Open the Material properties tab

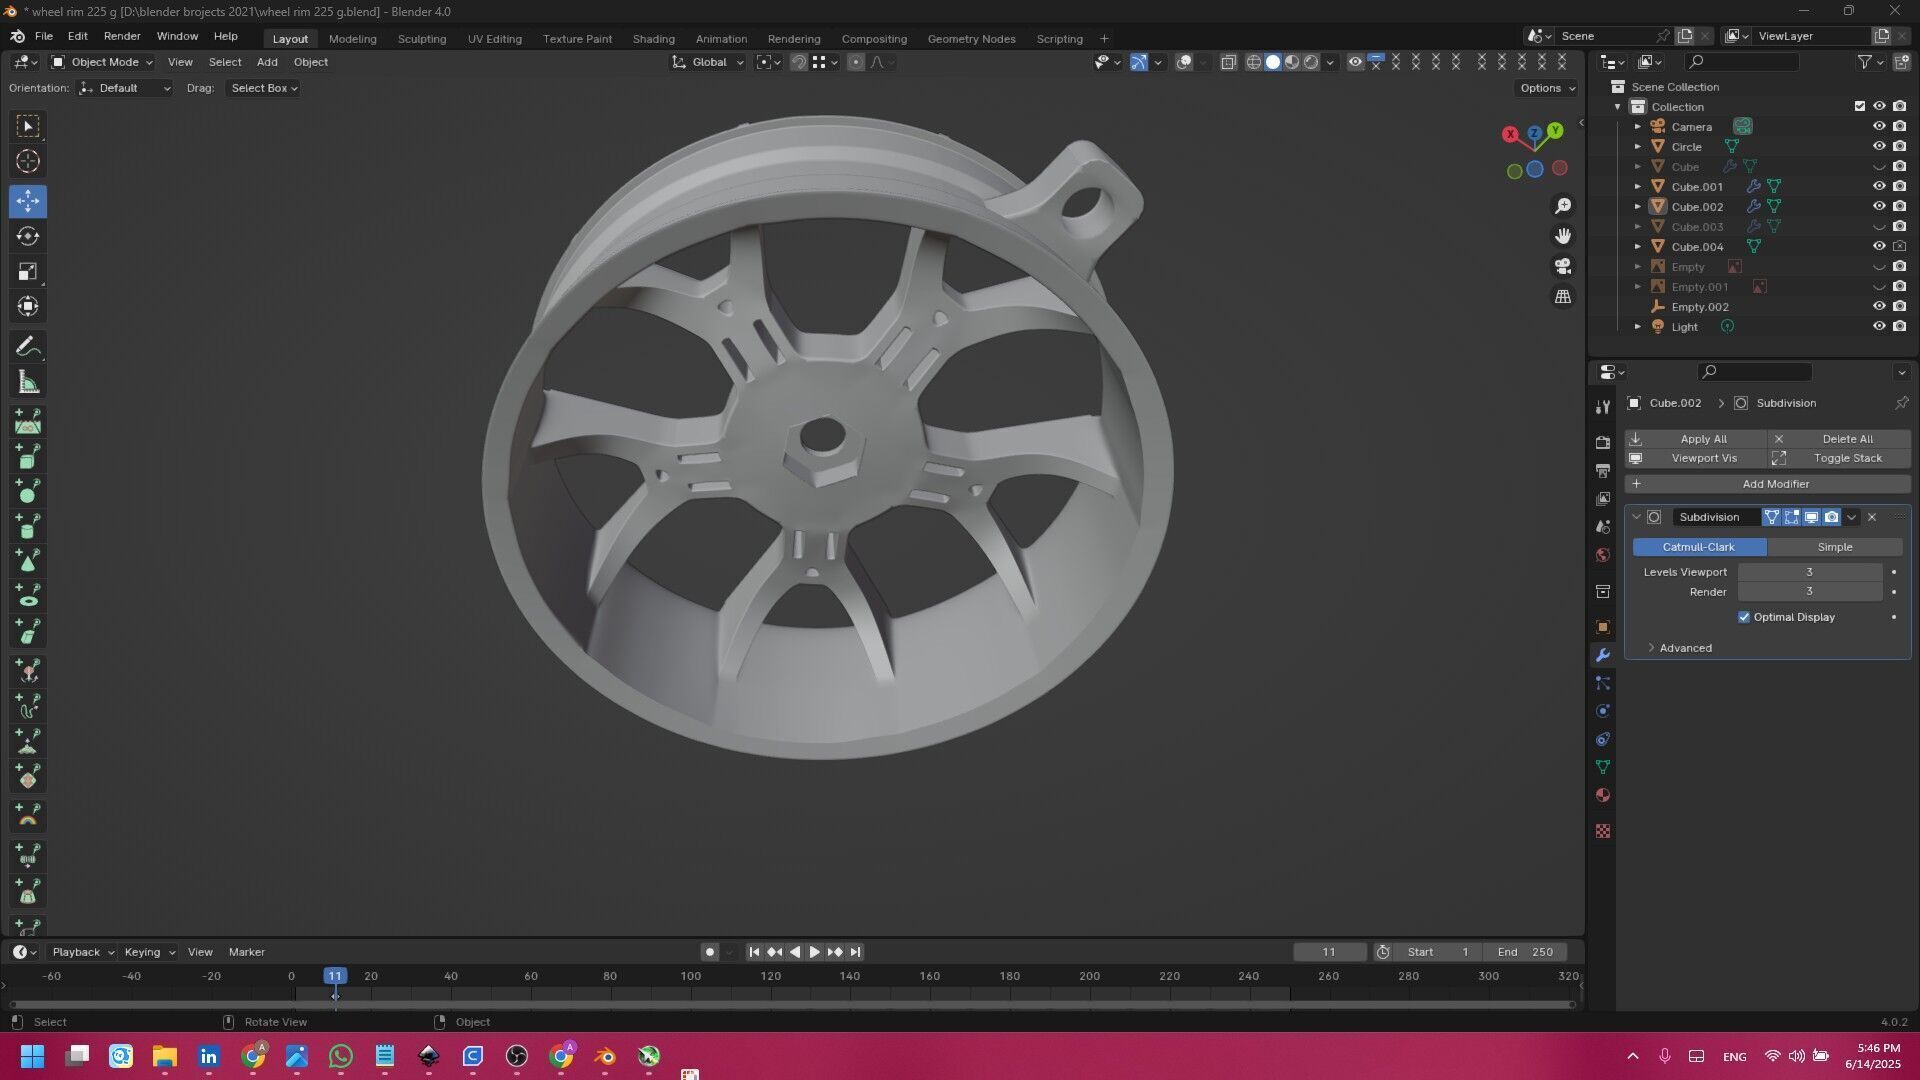point(1603,795)
